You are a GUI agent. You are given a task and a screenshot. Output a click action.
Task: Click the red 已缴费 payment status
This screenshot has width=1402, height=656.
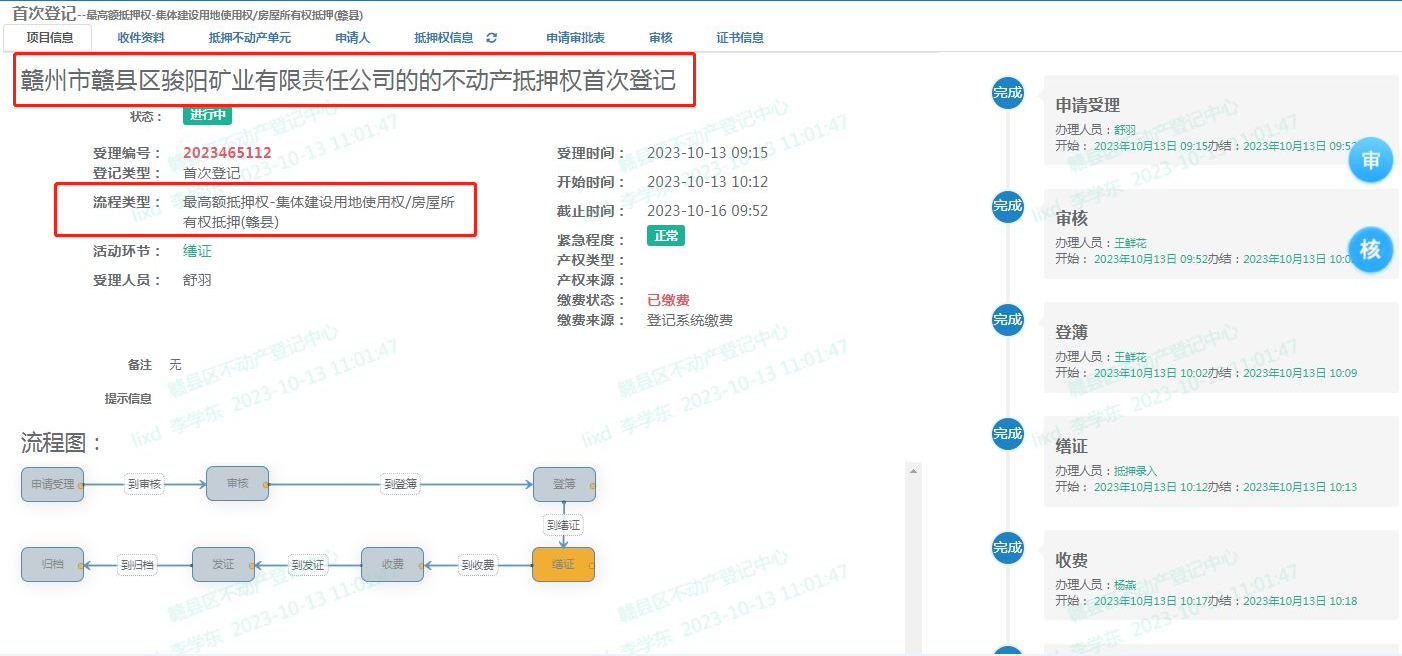pos(668,300)
